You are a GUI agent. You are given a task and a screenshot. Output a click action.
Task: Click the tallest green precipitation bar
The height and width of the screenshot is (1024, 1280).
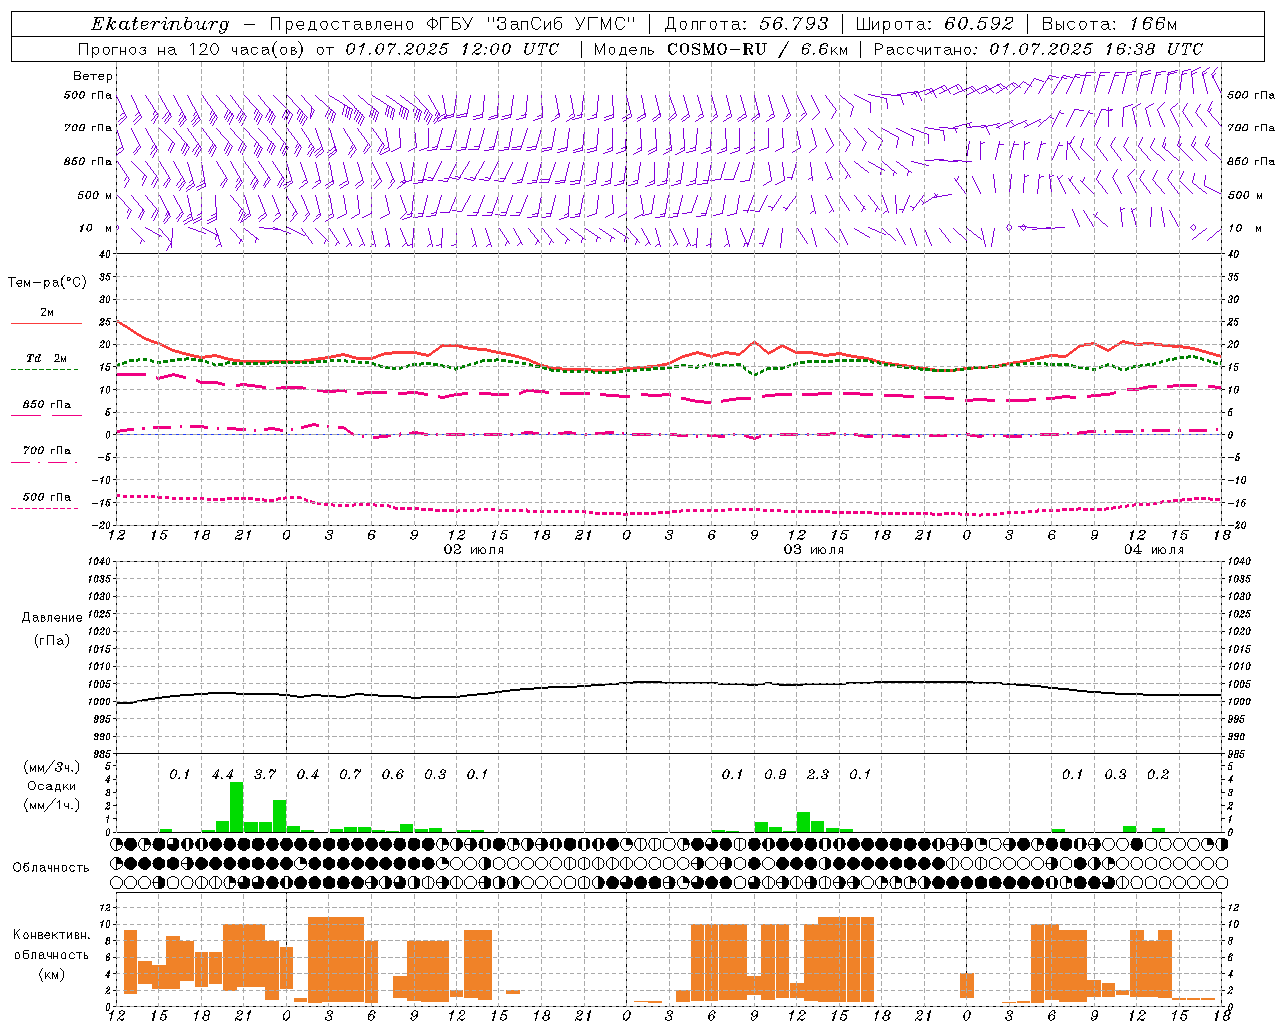click(x=237, y=807)
